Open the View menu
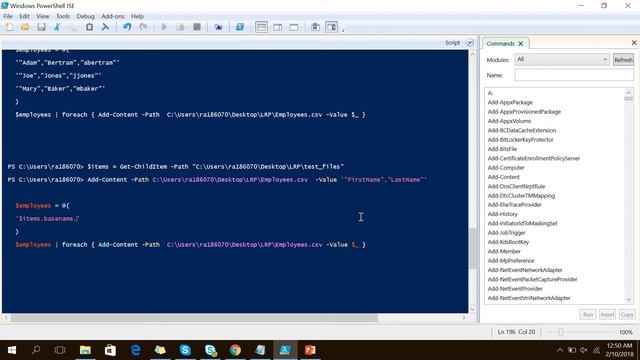Screen dimensions: 640x360 click(42, 16)
